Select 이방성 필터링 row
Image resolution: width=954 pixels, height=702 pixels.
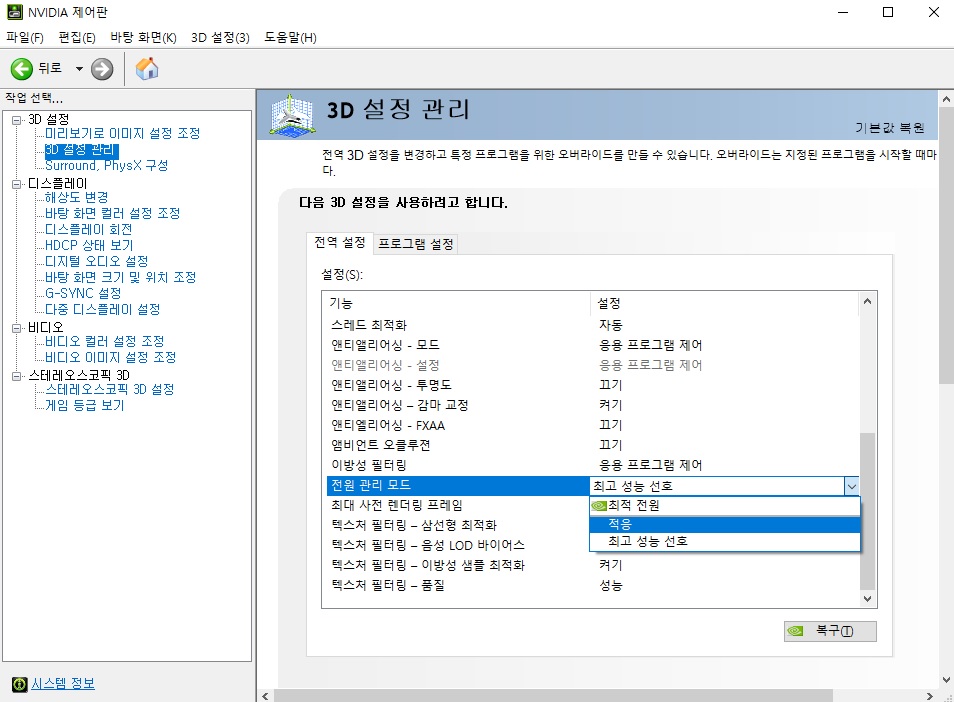pos(593,465)
